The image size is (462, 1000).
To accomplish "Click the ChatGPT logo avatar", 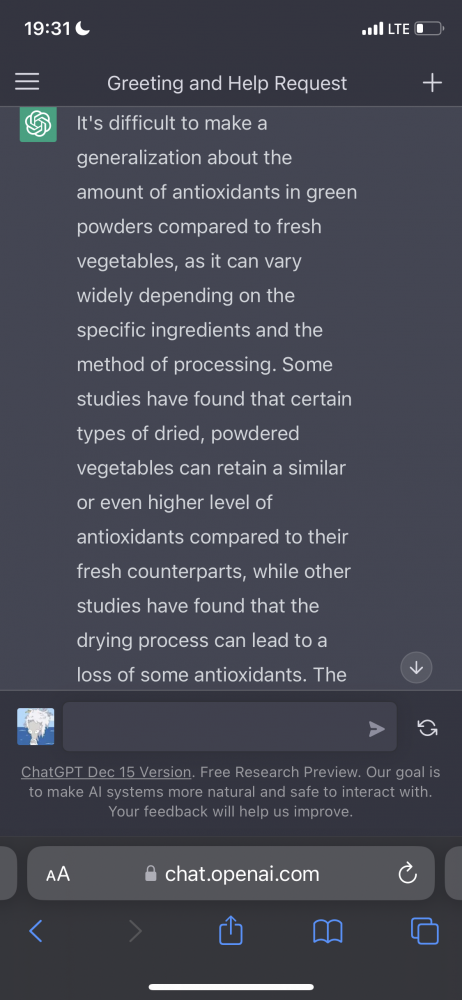I will pyautogui.click(x=38, y=124).
